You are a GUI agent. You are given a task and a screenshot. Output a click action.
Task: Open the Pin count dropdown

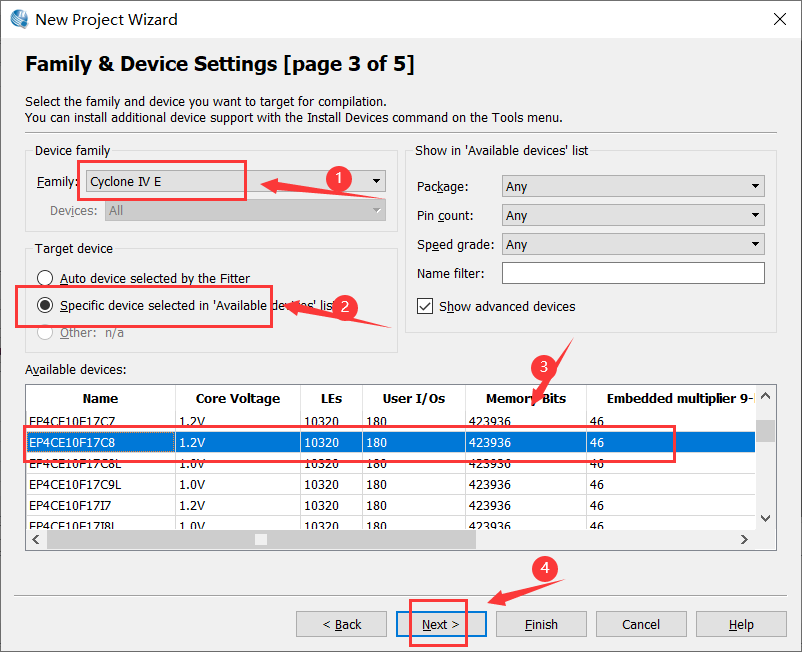(x=633, y=215)
